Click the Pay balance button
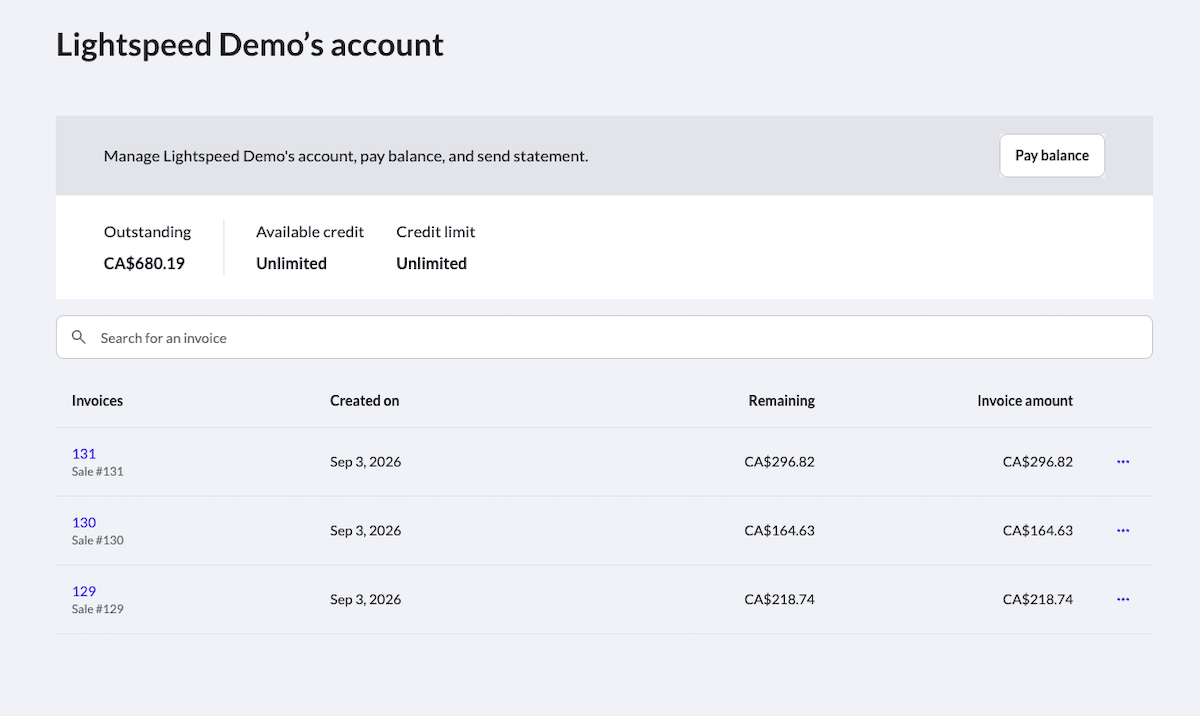The image size is (1200, 716). (x=1052, y=156)
